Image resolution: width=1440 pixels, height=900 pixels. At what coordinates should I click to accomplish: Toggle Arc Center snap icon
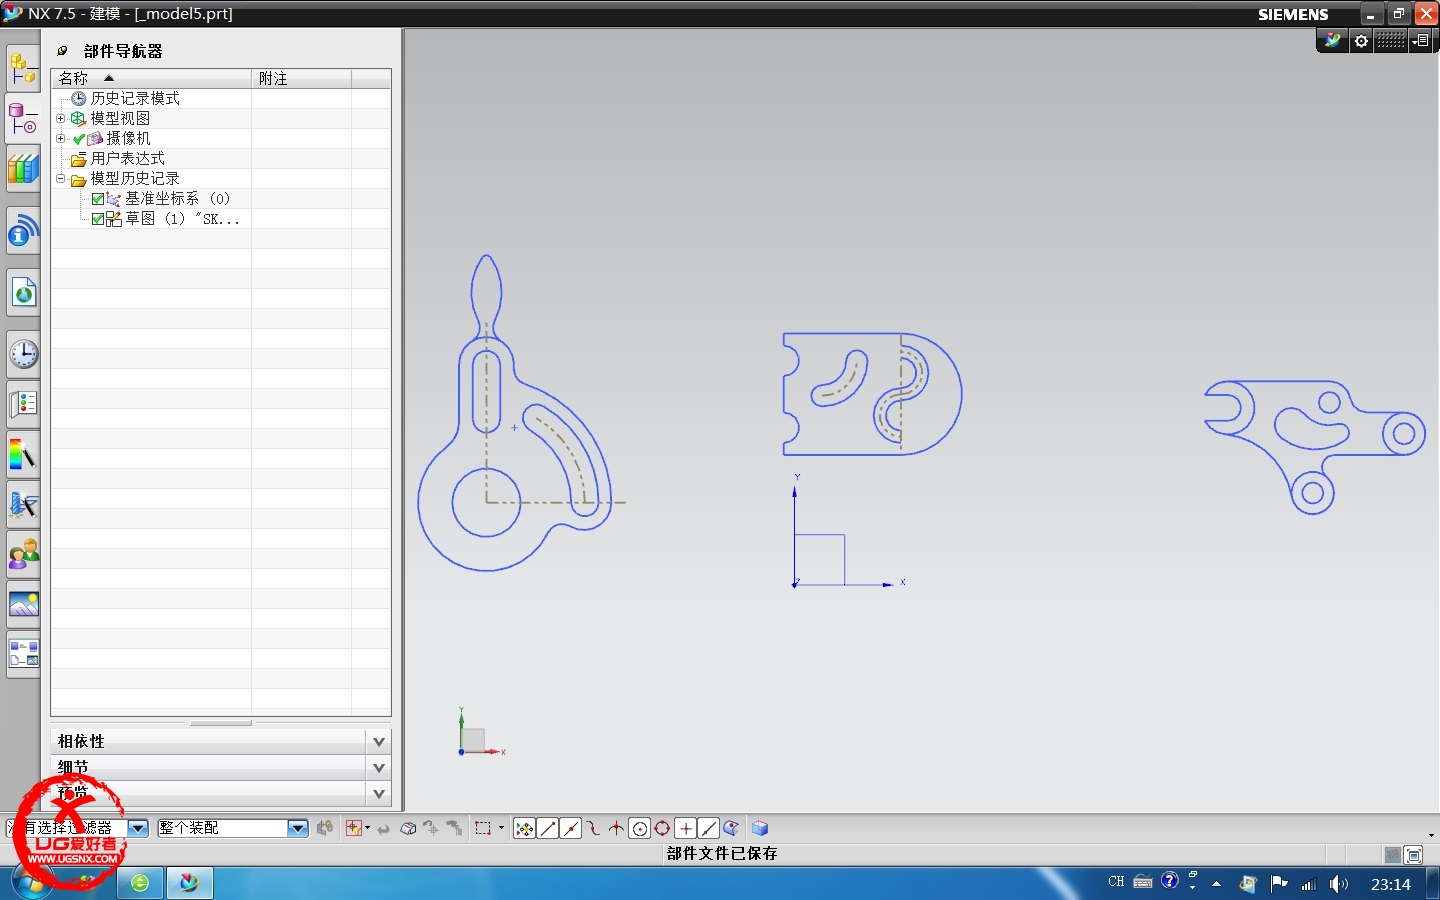[x=639, y=828]
